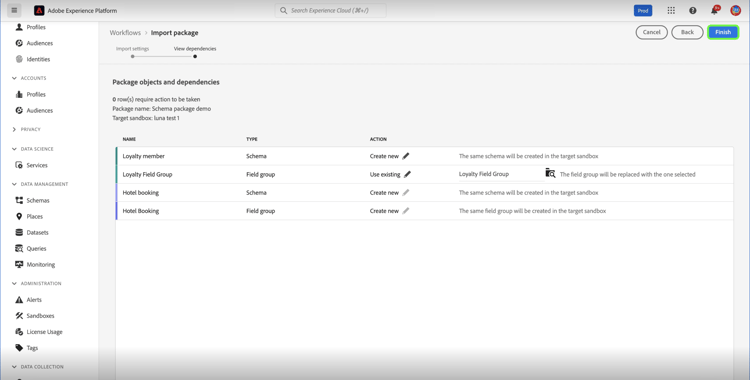Select the Import settings step marker
The height and width of the screenshot is (380, 750).
132,56
